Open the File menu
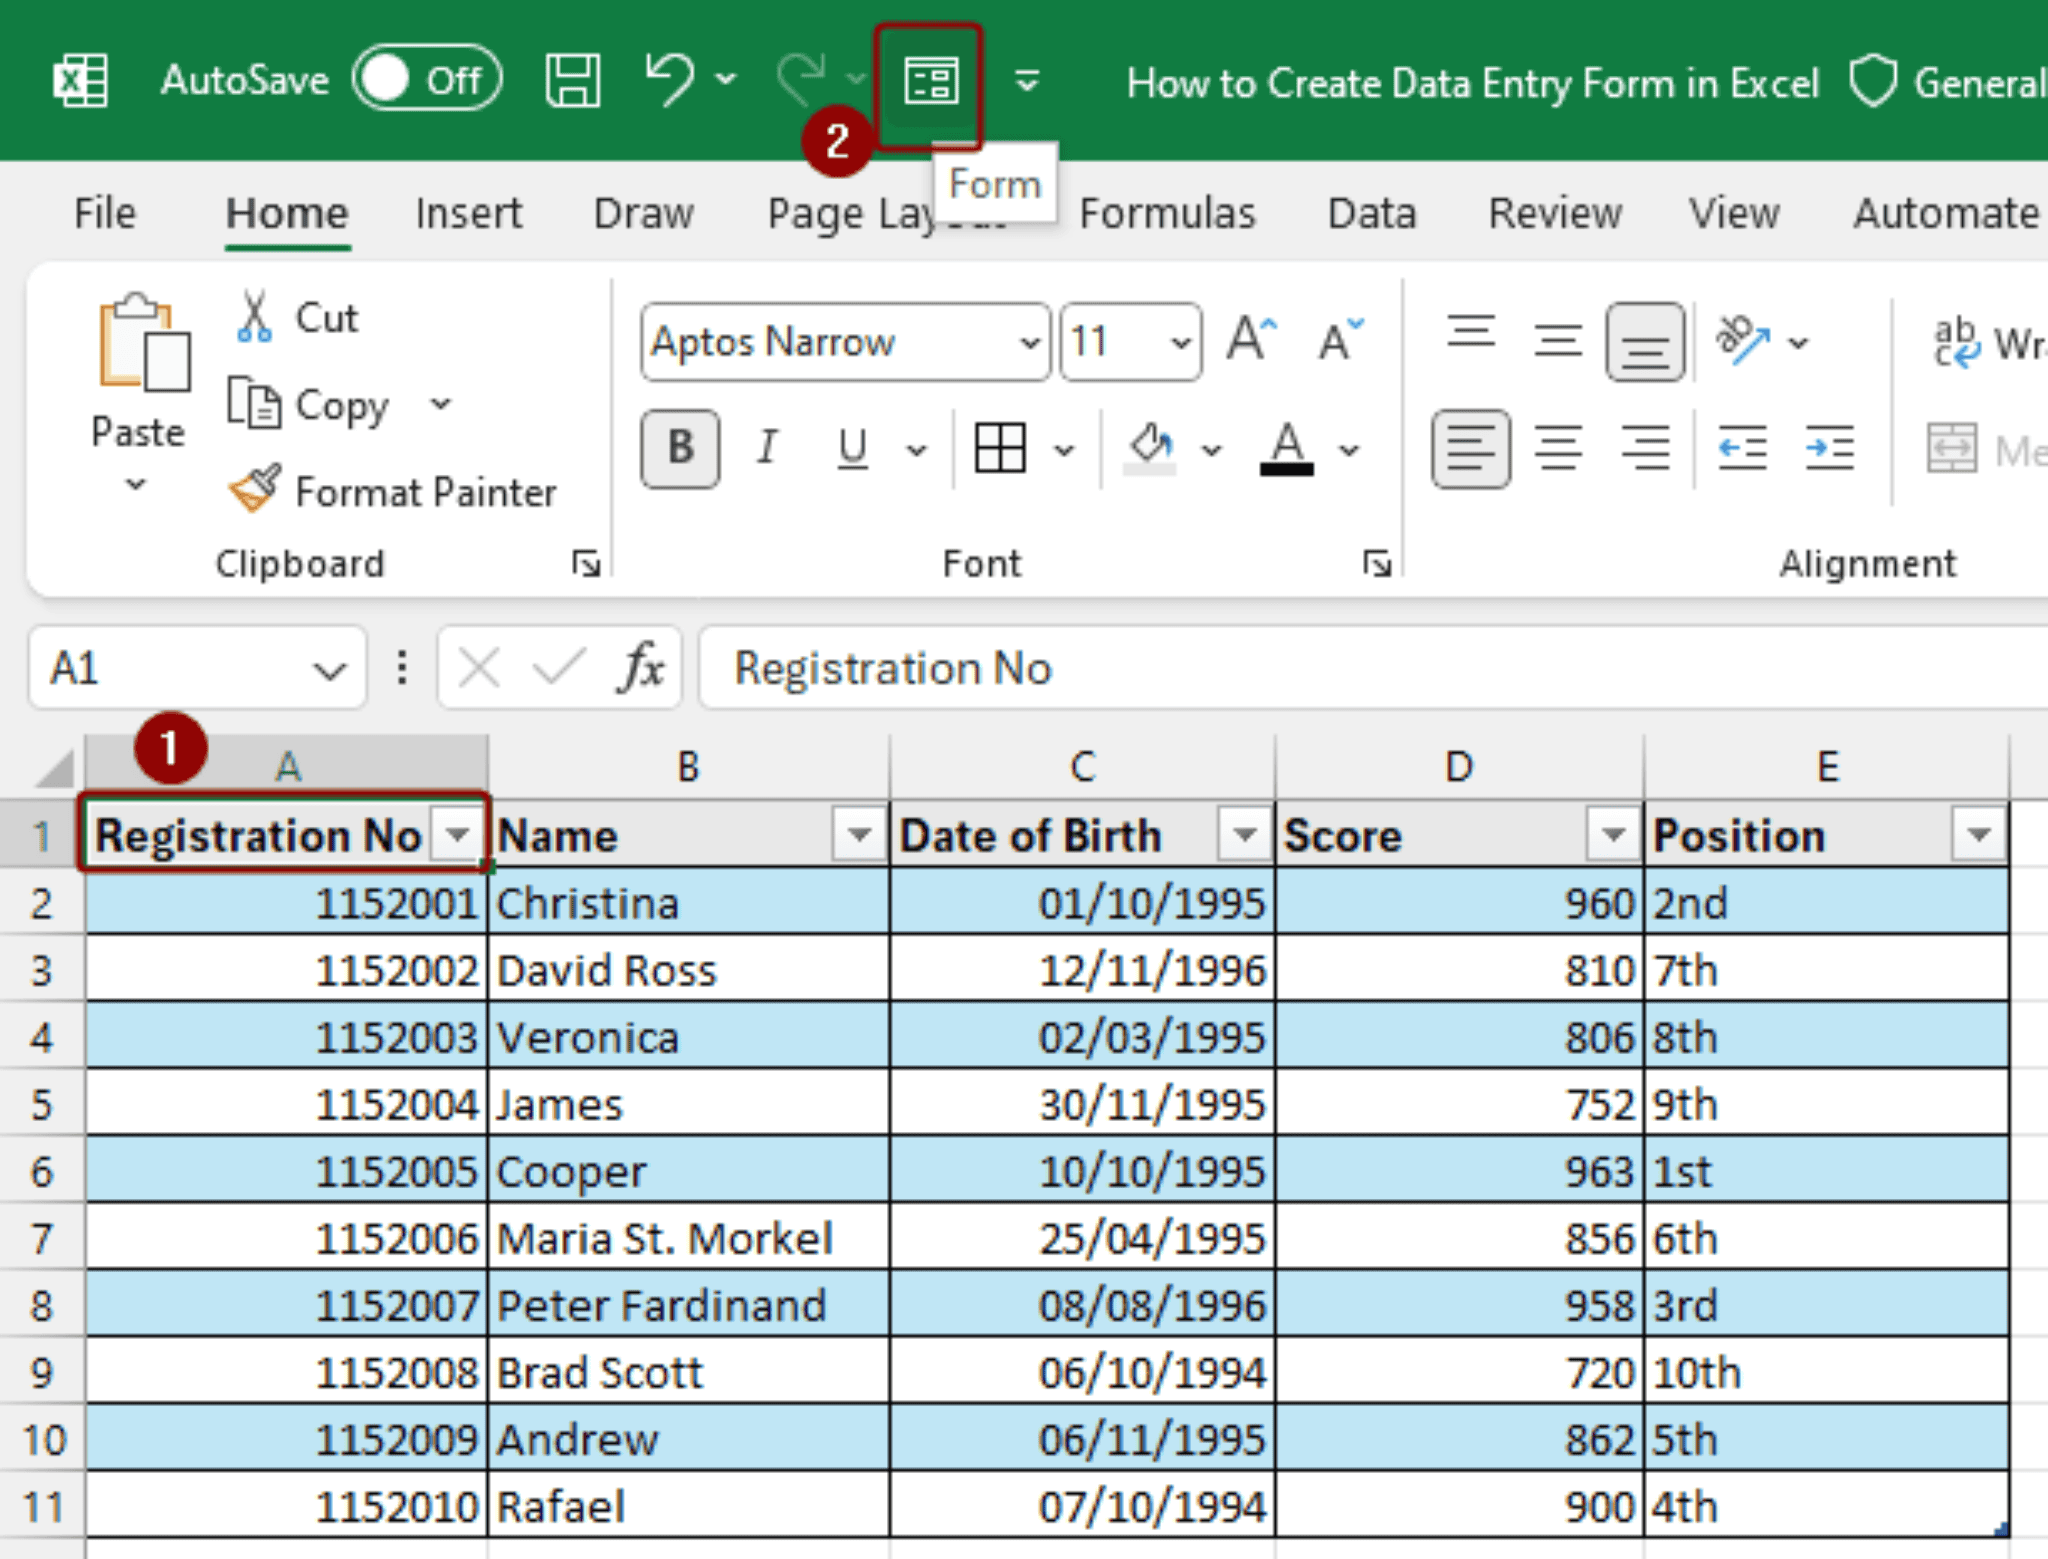 (x=103, y=213)
